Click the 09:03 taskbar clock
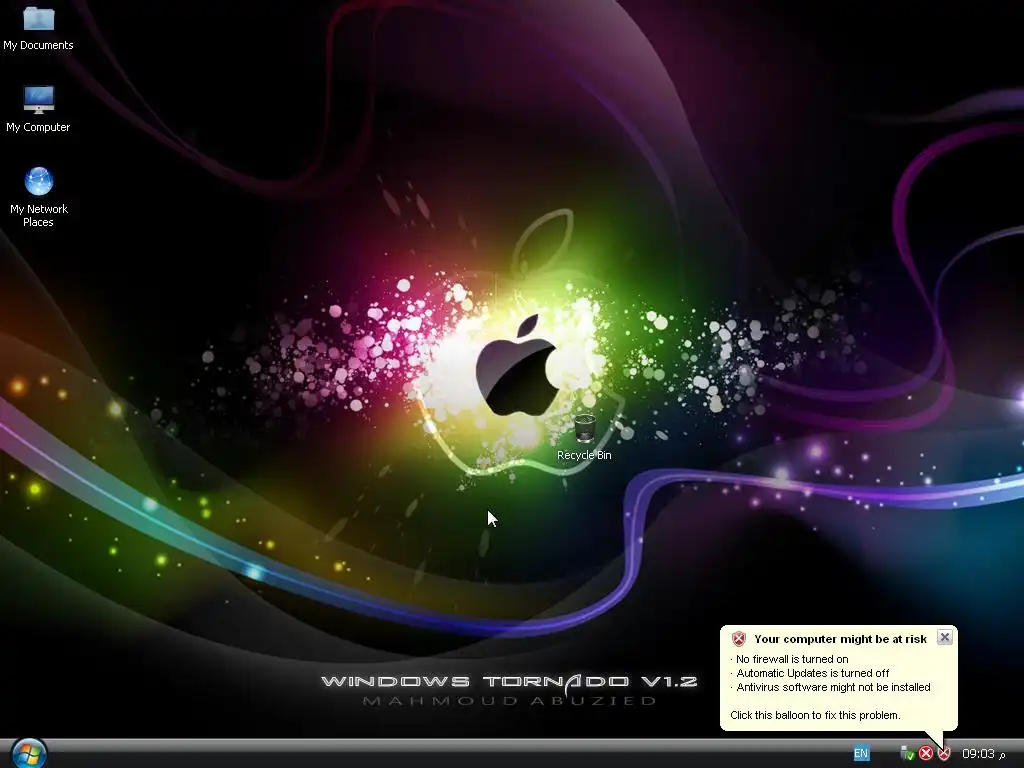Screen dimensions: 1024x768 [983, 754]
